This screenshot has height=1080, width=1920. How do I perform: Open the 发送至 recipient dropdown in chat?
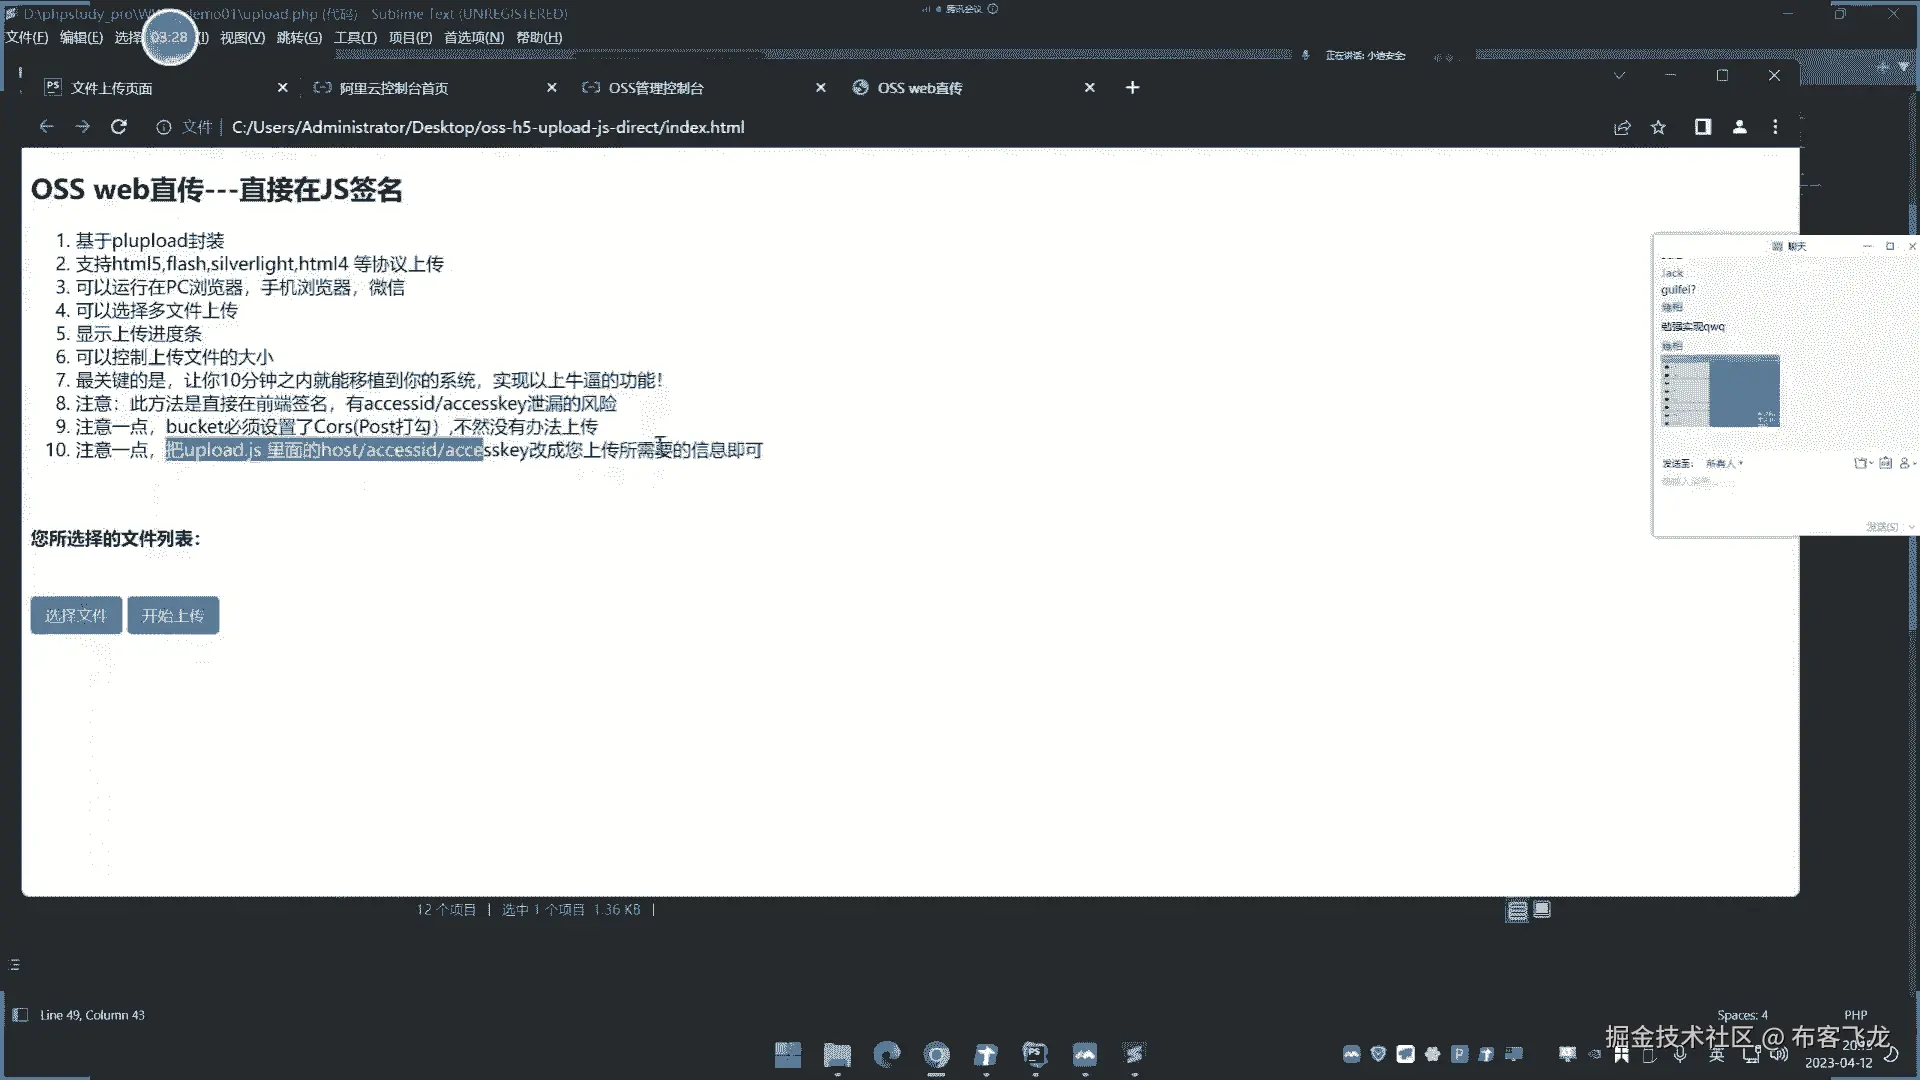pyautogui.click(x=1724, y=464)
